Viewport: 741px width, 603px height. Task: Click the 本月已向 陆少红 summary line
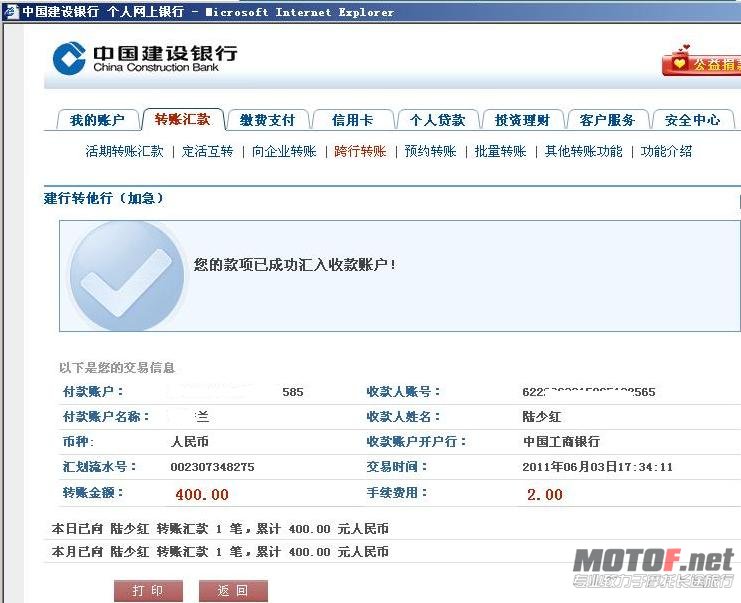pos(220,551)
